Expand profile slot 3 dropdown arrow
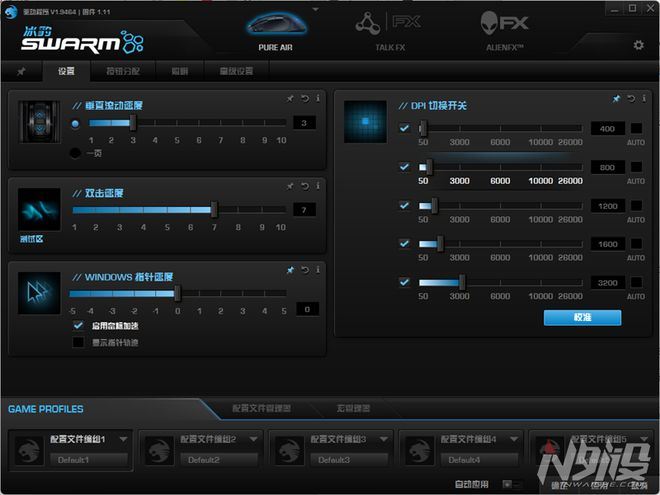Image resolution: width=660 pixels, height=495 pixels. 383,439
